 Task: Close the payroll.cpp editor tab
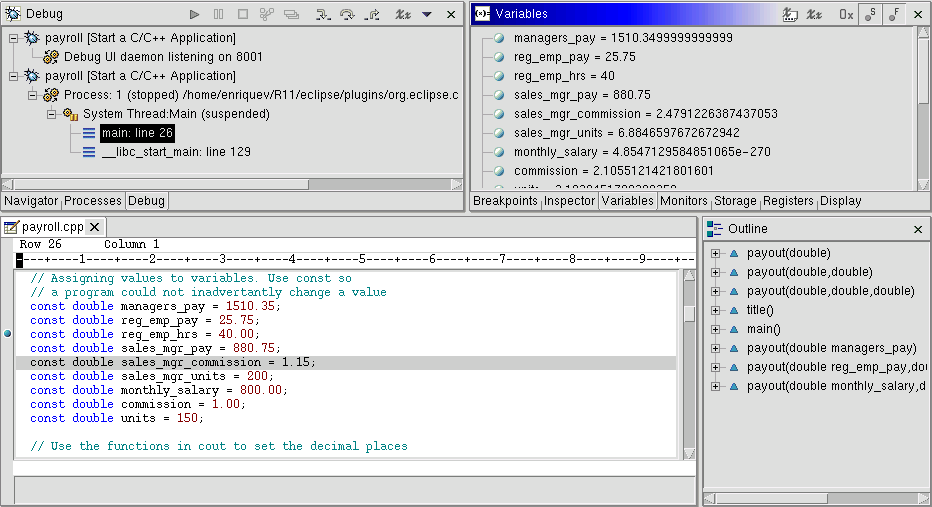click(94, 227)
